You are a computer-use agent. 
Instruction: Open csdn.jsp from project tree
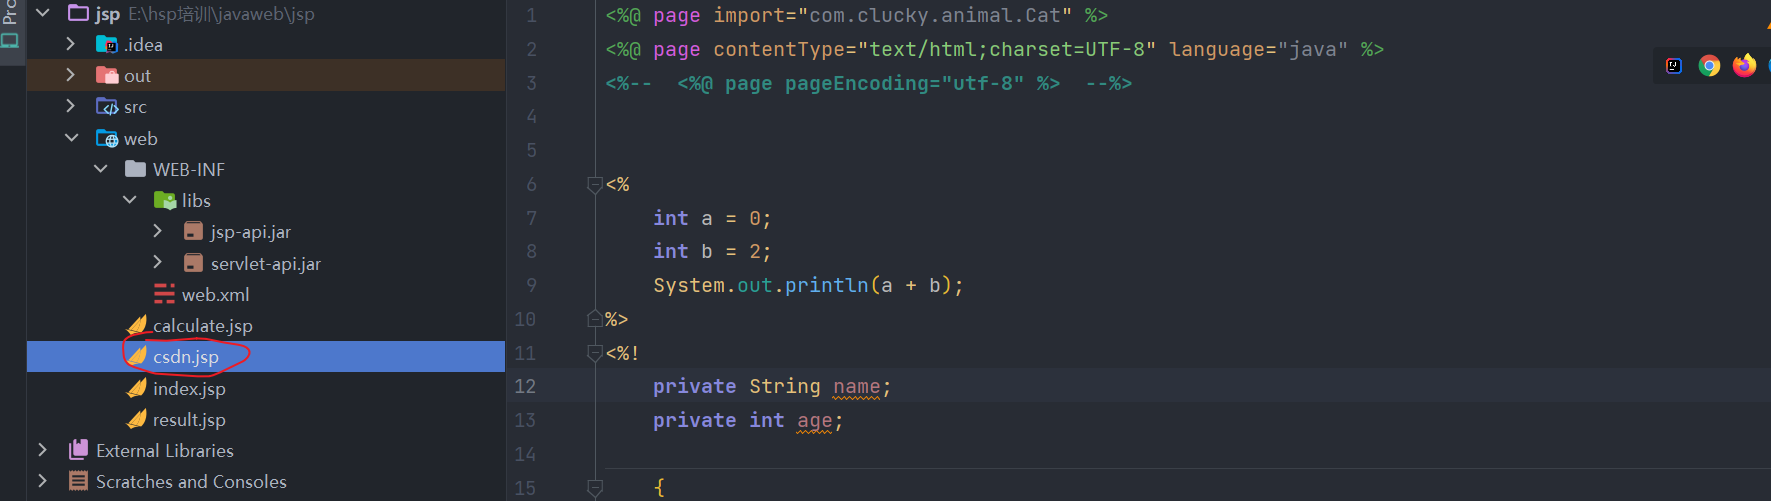pyautogui.click(x=186, y=357)
